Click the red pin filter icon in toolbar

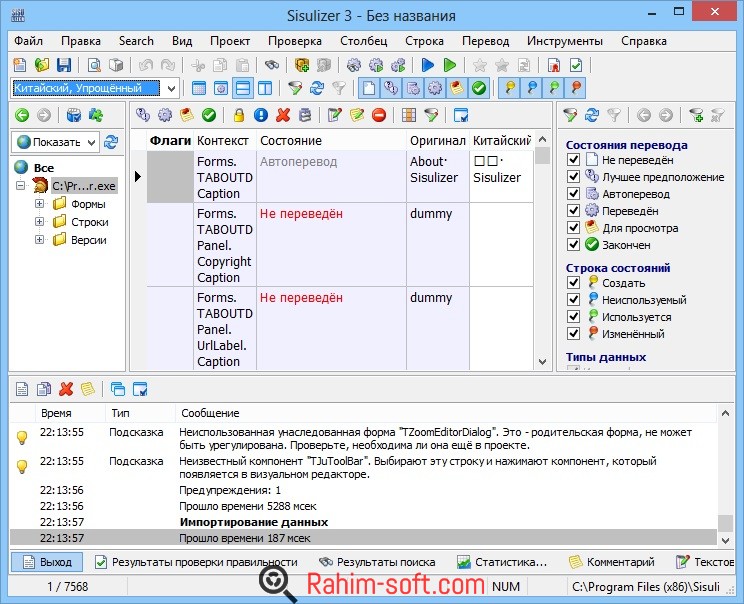(576, 88)
